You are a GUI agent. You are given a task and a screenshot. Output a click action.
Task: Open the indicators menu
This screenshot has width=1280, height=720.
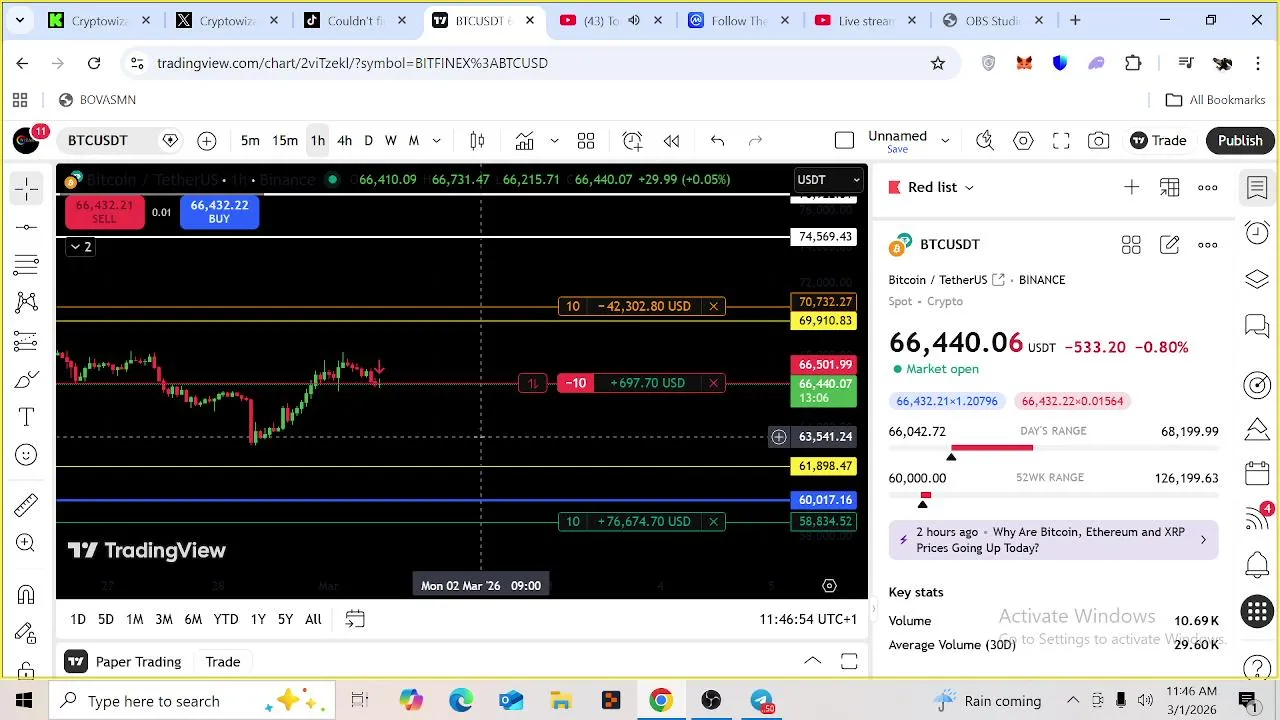(525, 141)
